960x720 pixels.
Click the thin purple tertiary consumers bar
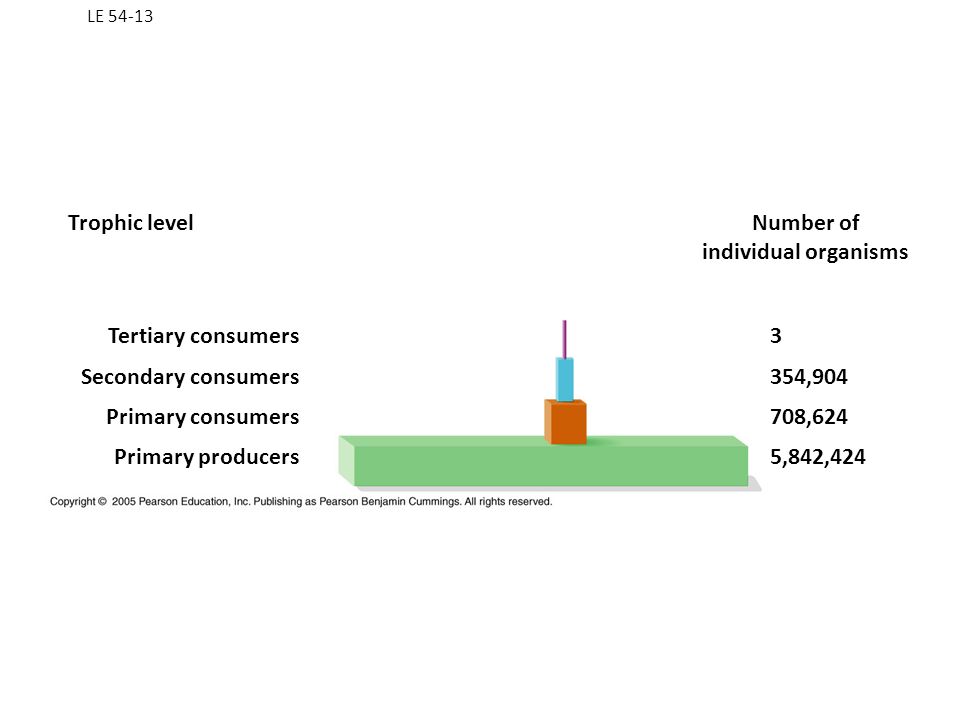click(x=564, y=339)
